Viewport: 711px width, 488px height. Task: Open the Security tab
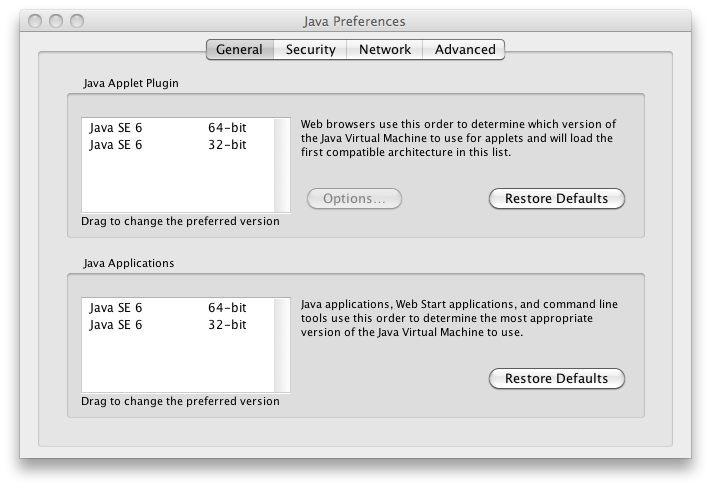tap(310, 49)
